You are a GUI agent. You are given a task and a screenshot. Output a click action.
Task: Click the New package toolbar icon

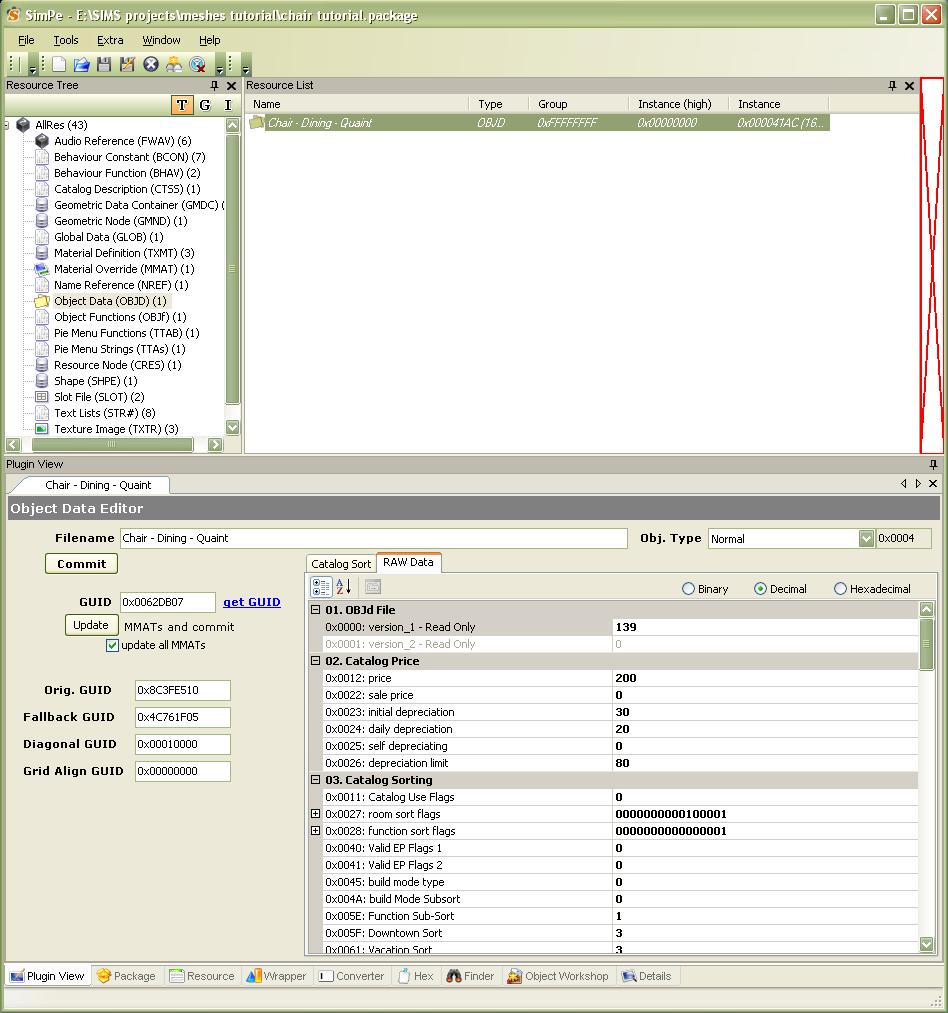click(59, 64)
